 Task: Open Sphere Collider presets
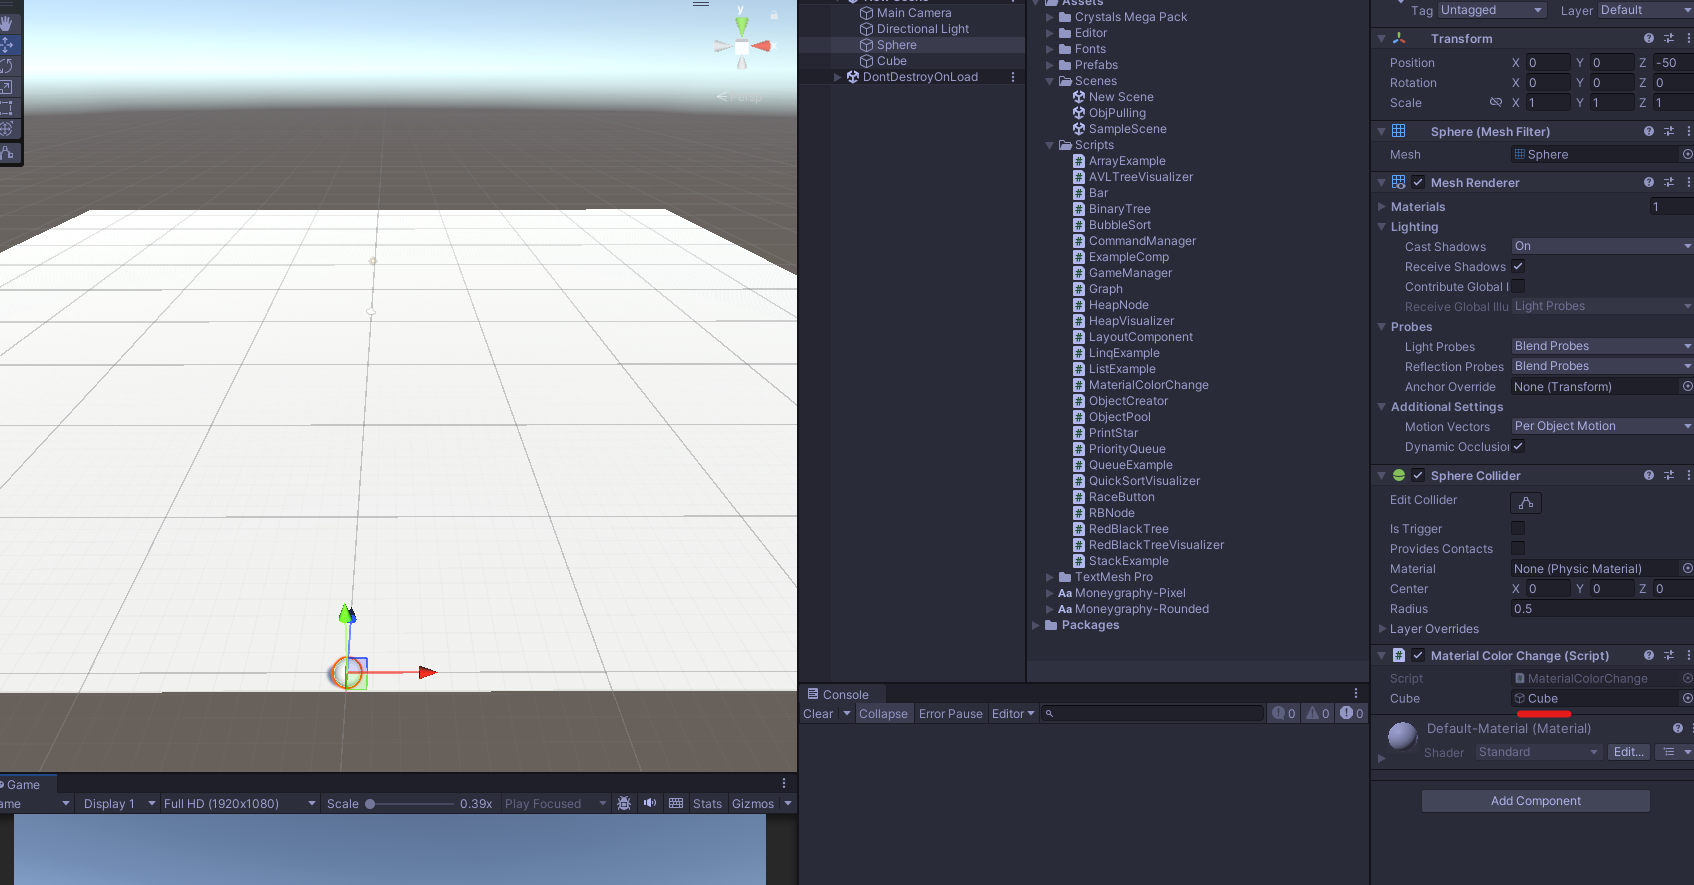[x=1669, y=476]
